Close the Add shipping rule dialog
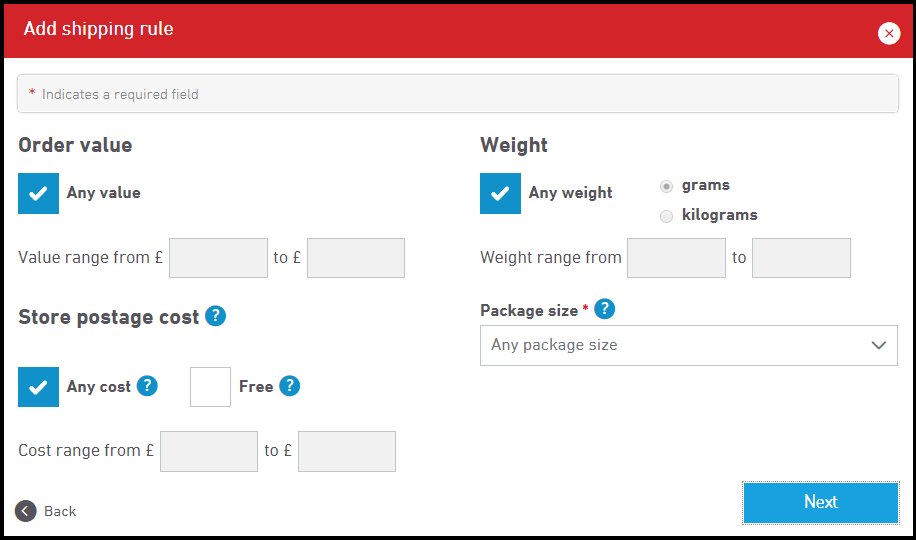 pos(889,33)
